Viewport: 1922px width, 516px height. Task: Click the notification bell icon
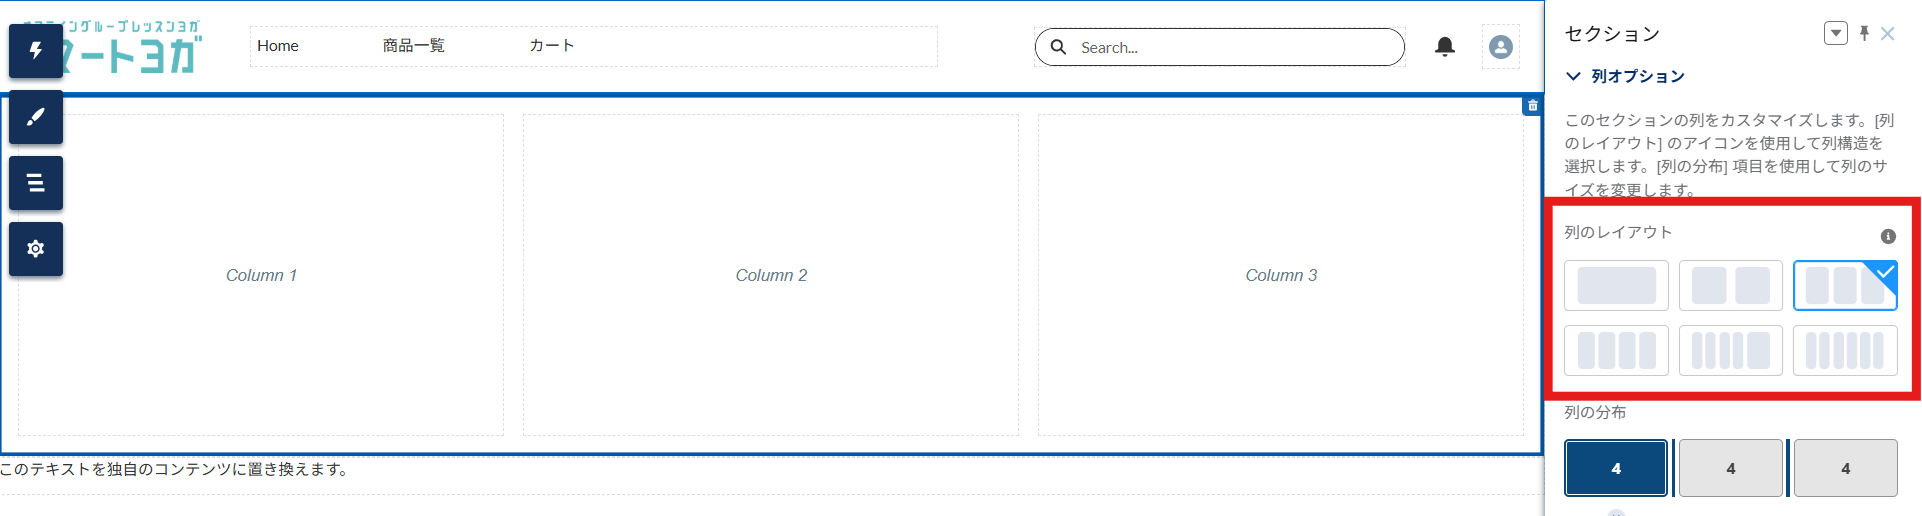coord(1445,47)
